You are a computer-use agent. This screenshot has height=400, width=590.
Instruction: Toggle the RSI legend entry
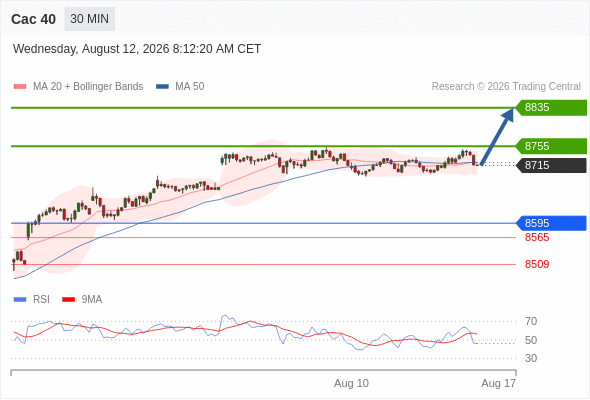pyautogui.click(x=32, y=300)
